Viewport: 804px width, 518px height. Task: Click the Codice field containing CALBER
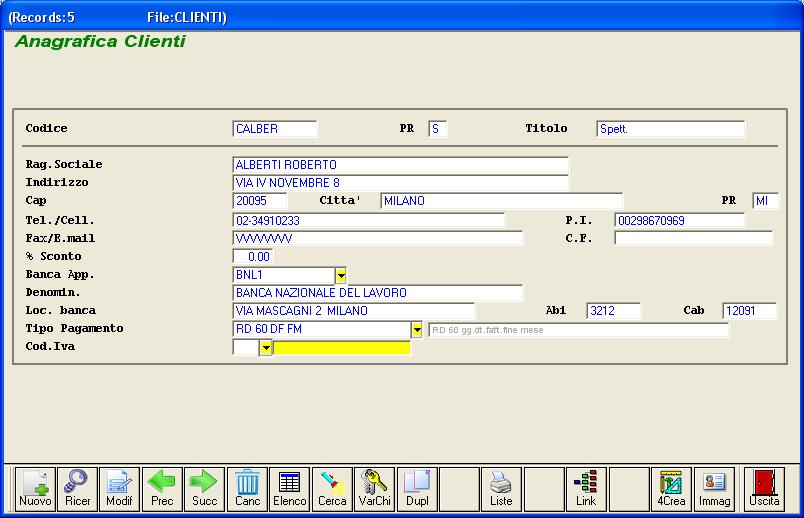[x=275, y=129]
